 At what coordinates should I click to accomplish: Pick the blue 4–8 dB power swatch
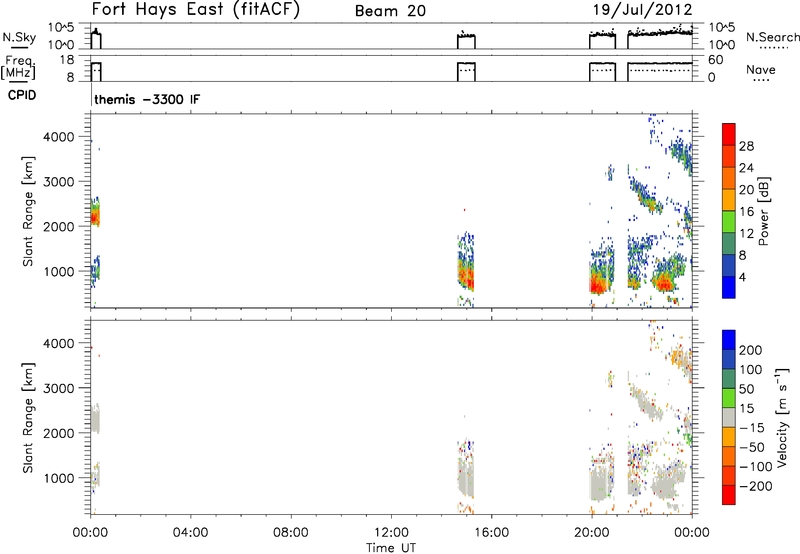tap(729, 265)
